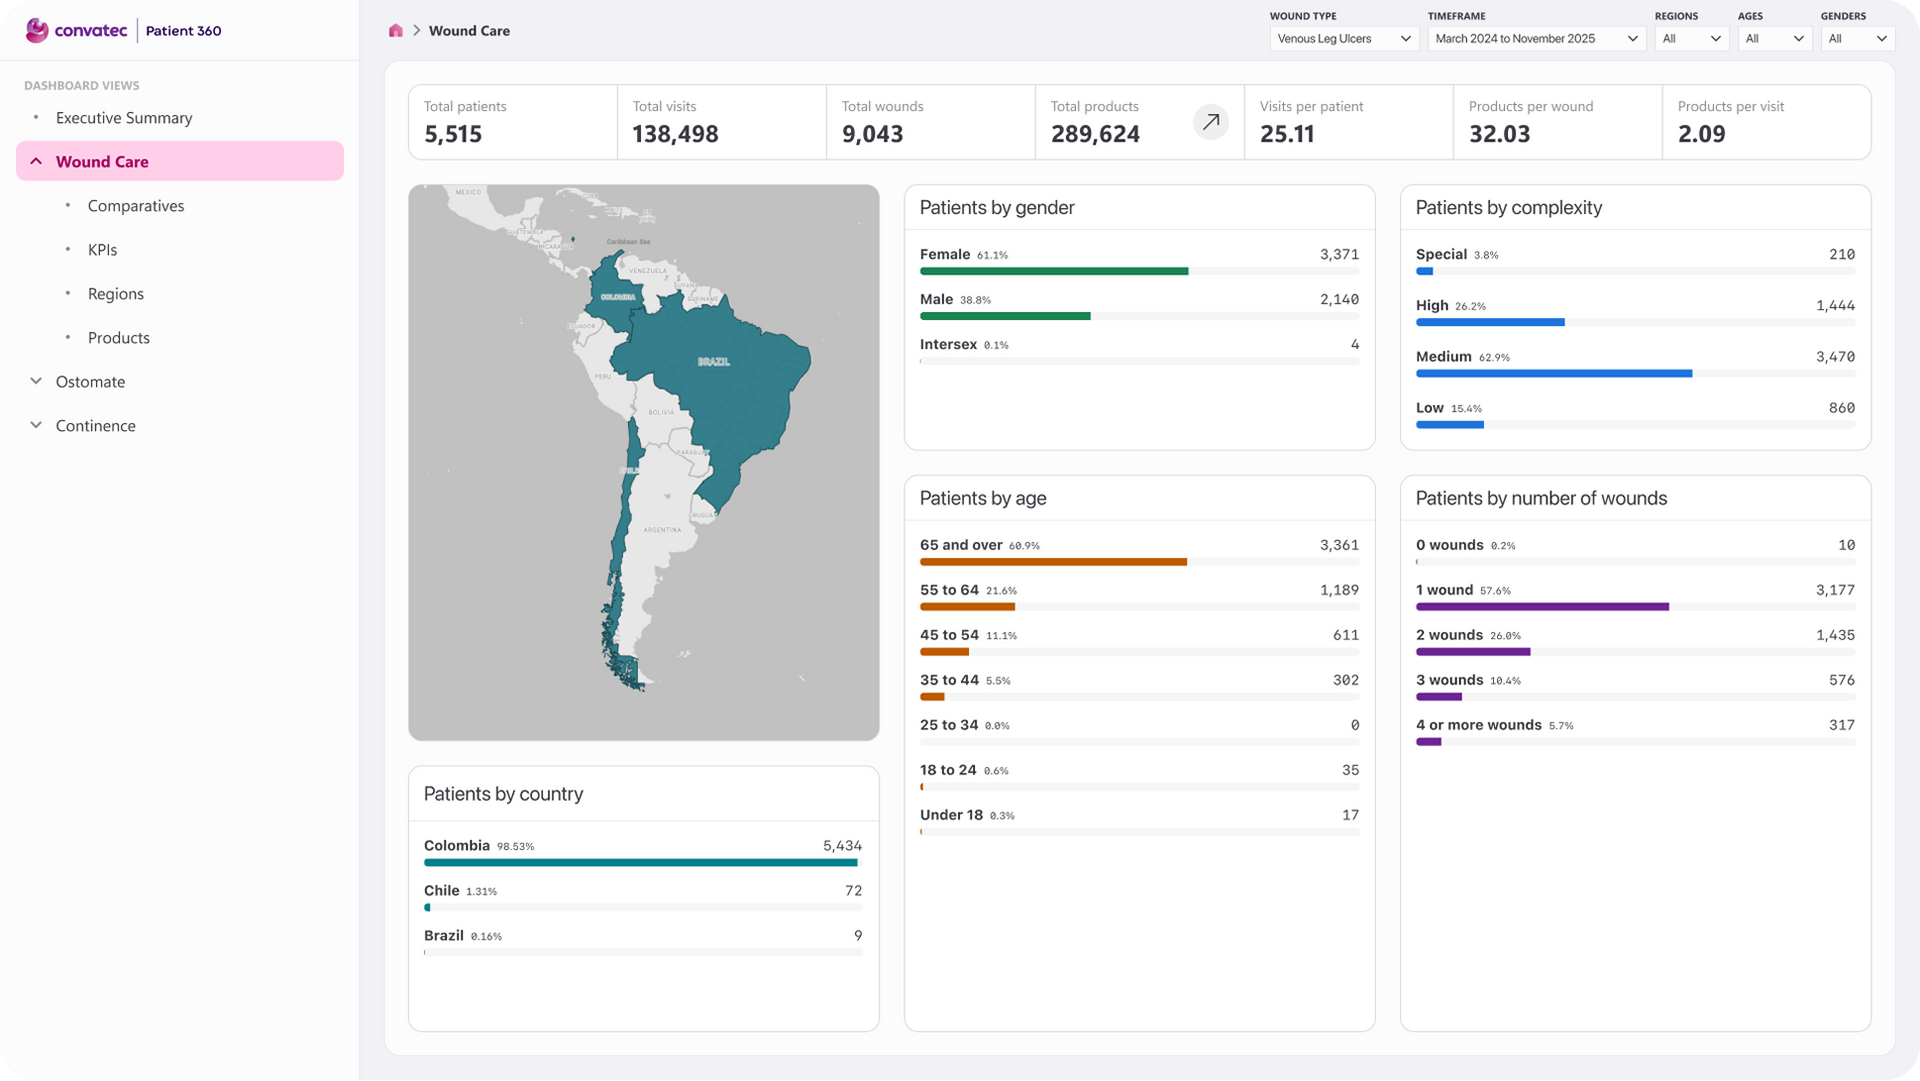Open the Ages filter dropdown
The image size is (1920, 1081).
1774,39
